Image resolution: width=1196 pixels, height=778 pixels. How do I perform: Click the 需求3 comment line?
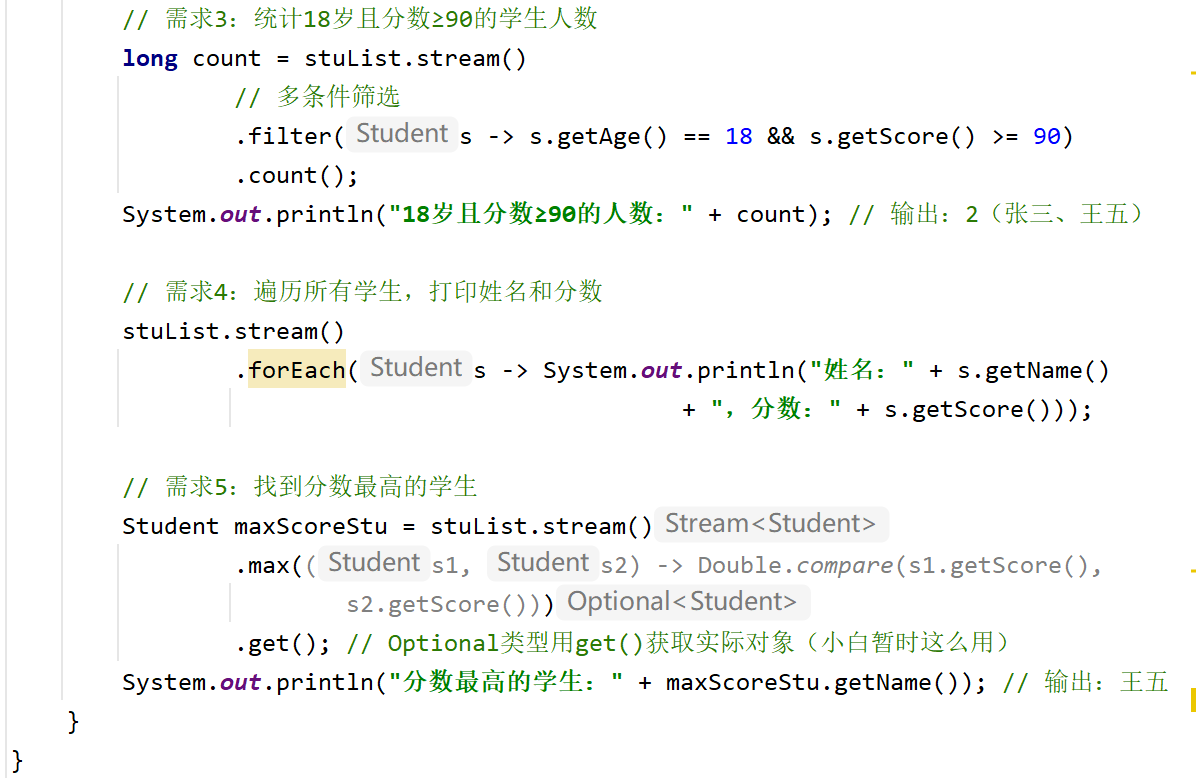pyautogui.click(x=360, y=19)
